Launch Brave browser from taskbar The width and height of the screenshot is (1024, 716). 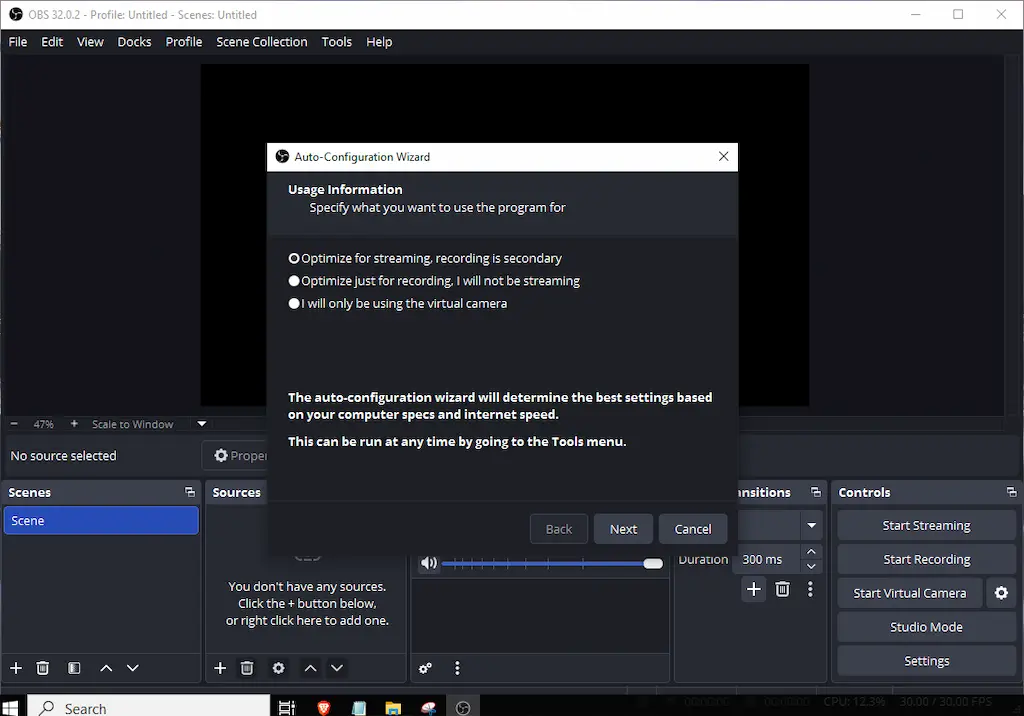(323, 708)
